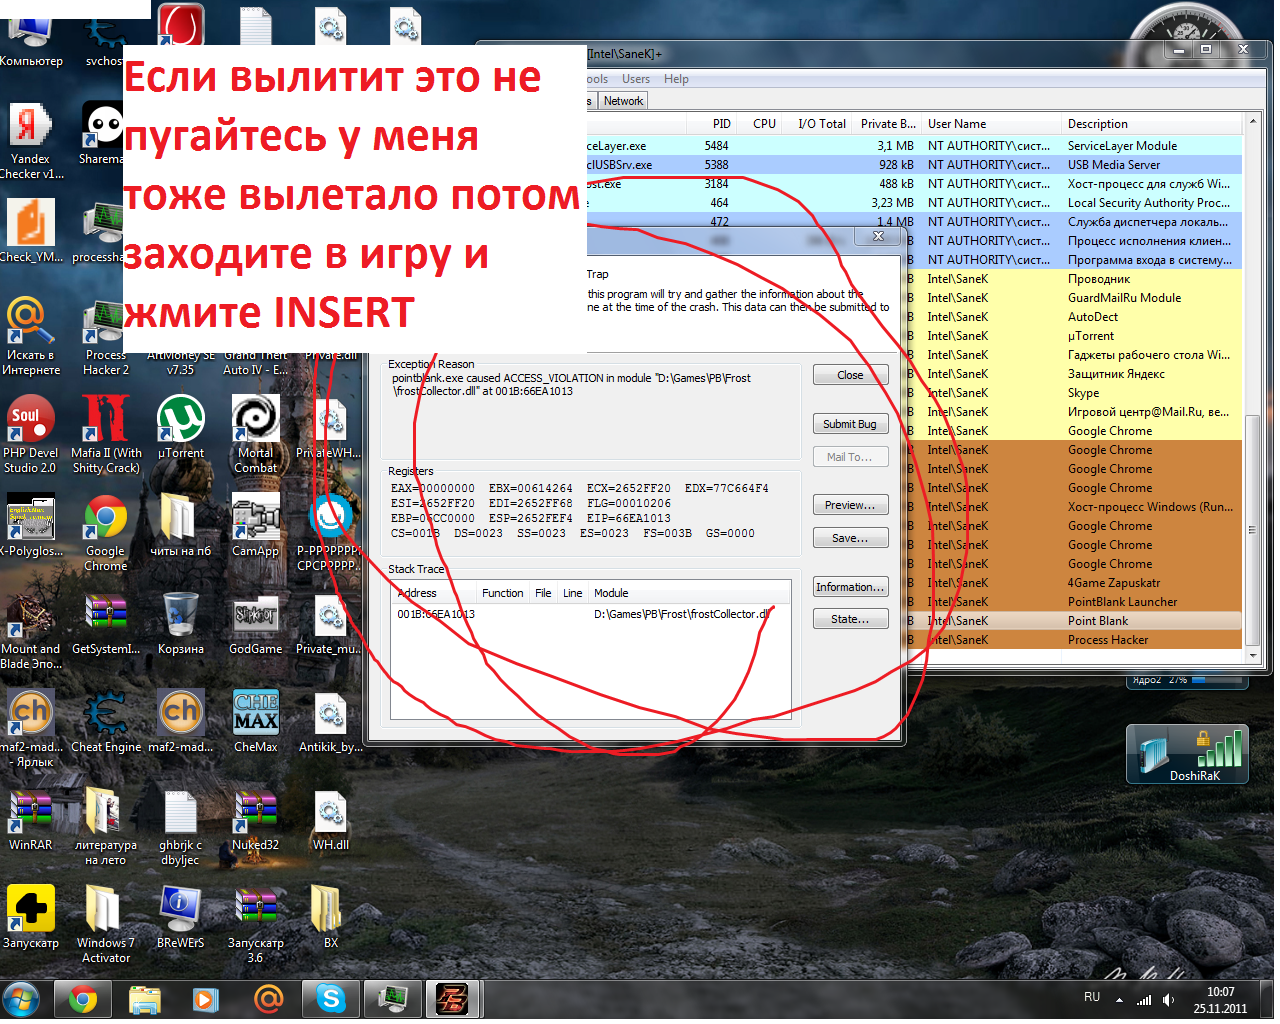1280x1024 pixels.
Task: Click Preview... button in crash dialog
Action: [x=850, y=506]
